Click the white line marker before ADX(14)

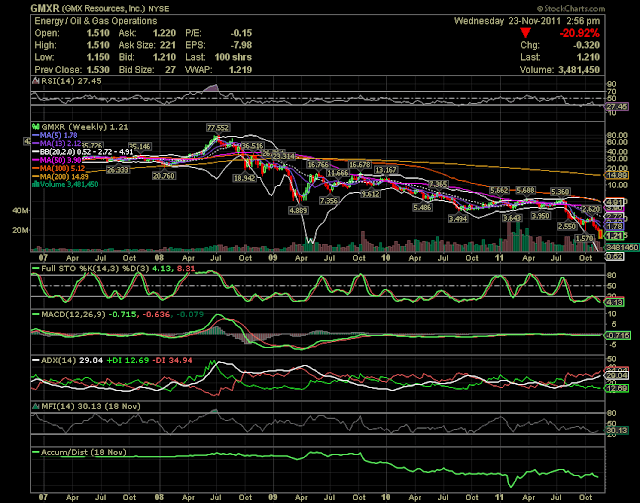[x=36, y=361]
